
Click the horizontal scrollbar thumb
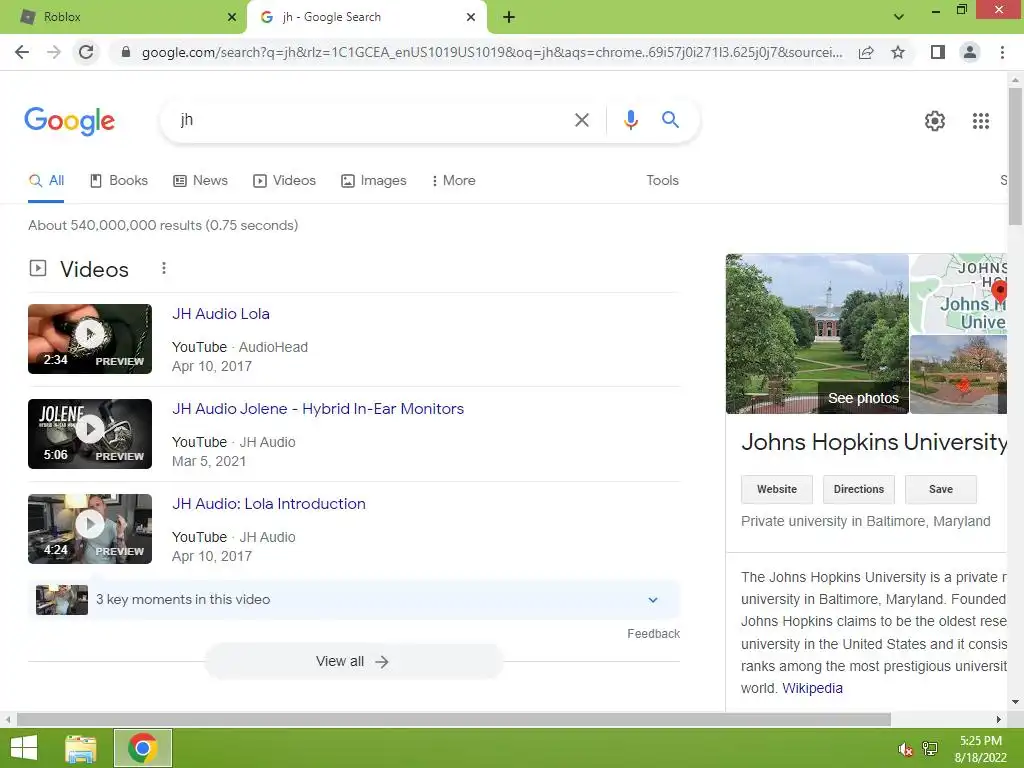(x=454, y=720)
